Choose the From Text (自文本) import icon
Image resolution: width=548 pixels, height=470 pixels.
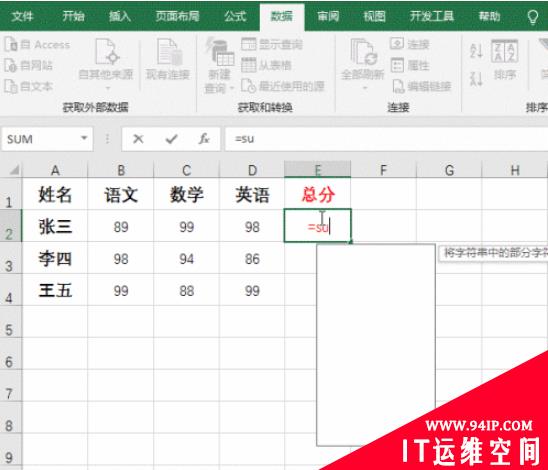point(10,86)
